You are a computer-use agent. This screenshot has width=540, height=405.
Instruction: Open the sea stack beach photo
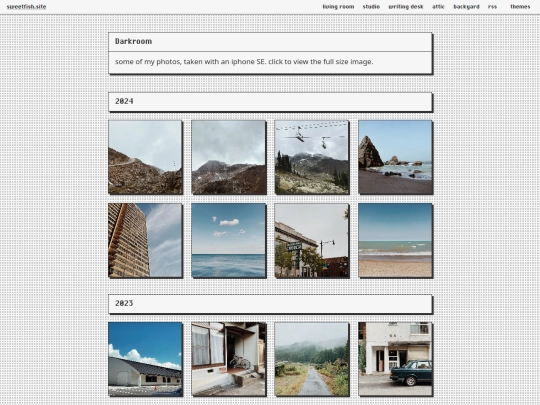(395, 157)
